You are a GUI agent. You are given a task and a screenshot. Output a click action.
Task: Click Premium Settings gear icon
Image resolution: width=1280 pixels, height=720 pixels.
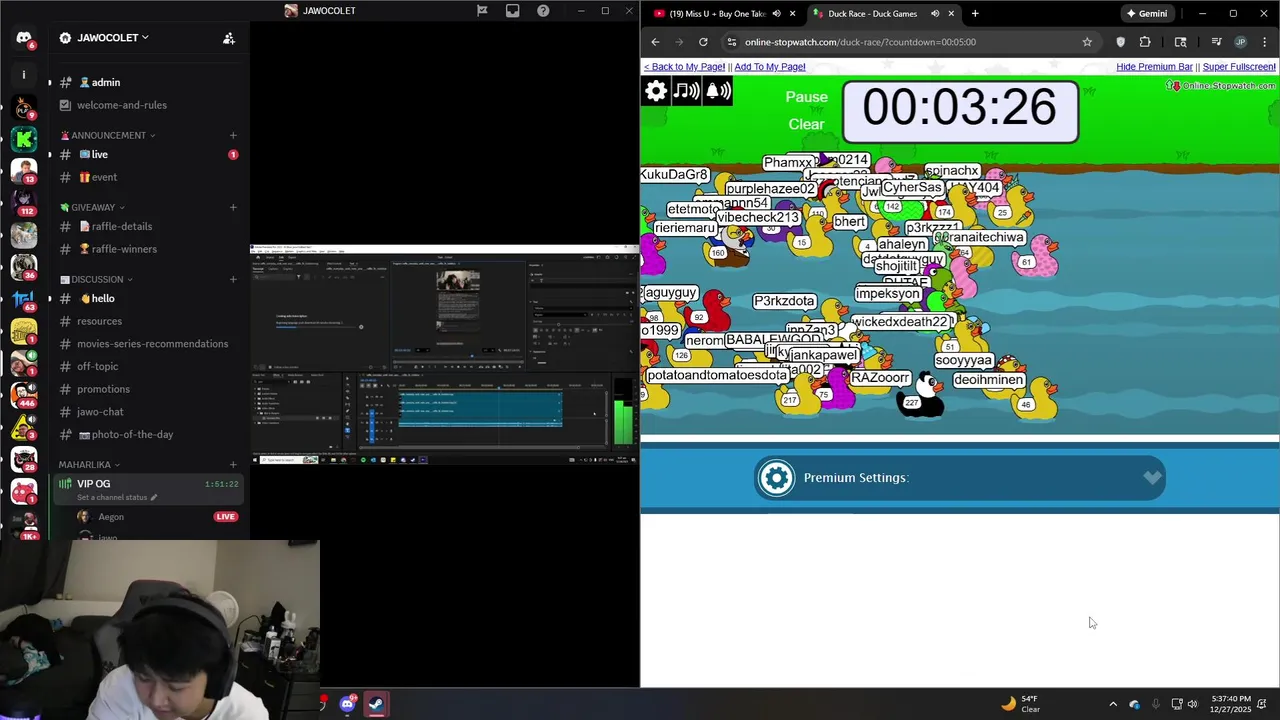pos(776,478)
